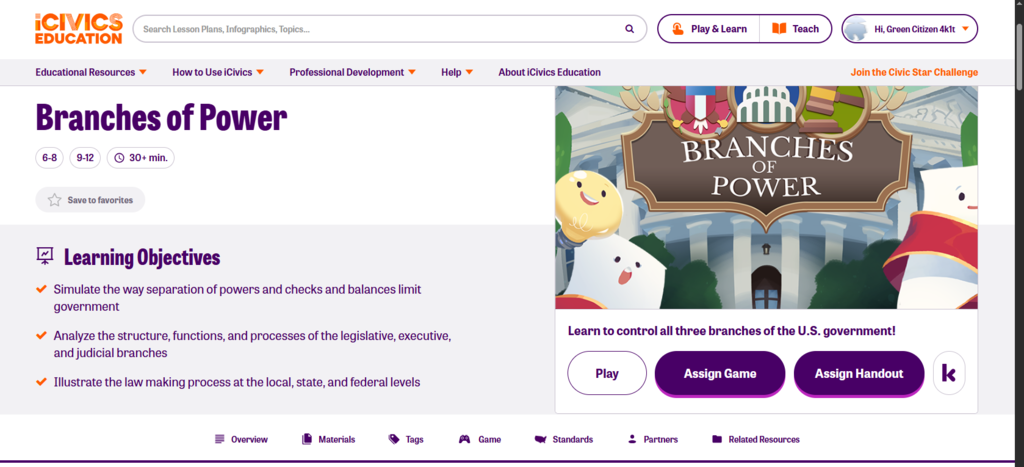1024x467 pixels.
Task: Open About iCivics Education page
Action: point(549,72)
